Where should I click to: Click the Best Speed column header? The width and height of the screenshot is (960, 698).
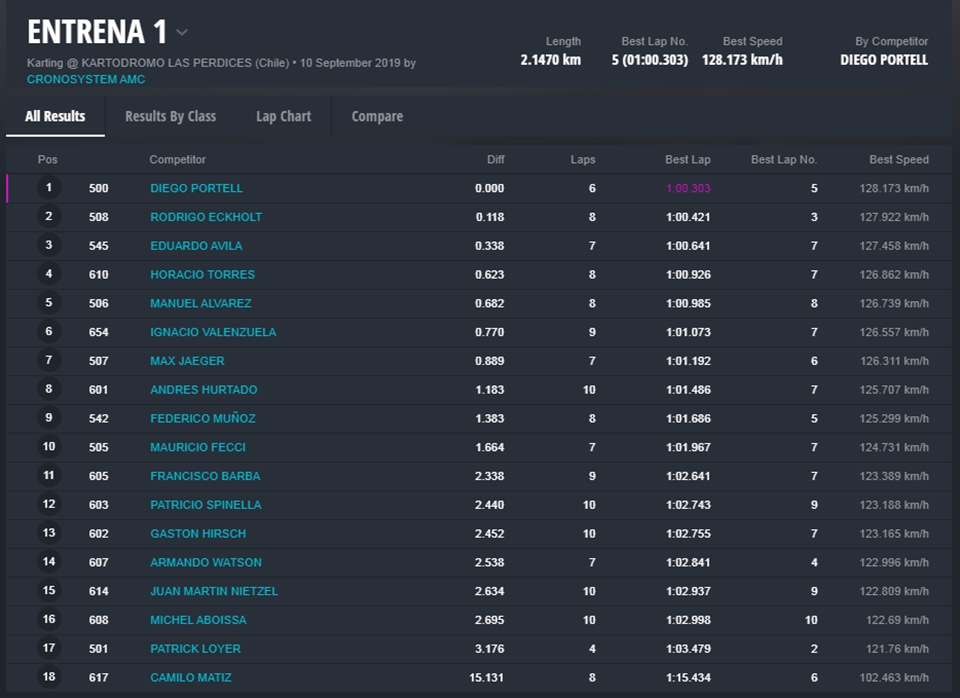(x=898, y=160)
